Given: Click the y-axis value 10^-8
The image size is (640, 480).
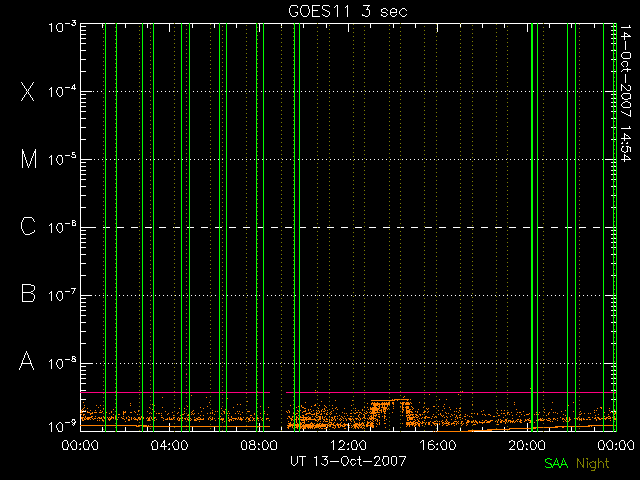Looking at the screenshot, I should pyautogui.click(x=62, y=363).
